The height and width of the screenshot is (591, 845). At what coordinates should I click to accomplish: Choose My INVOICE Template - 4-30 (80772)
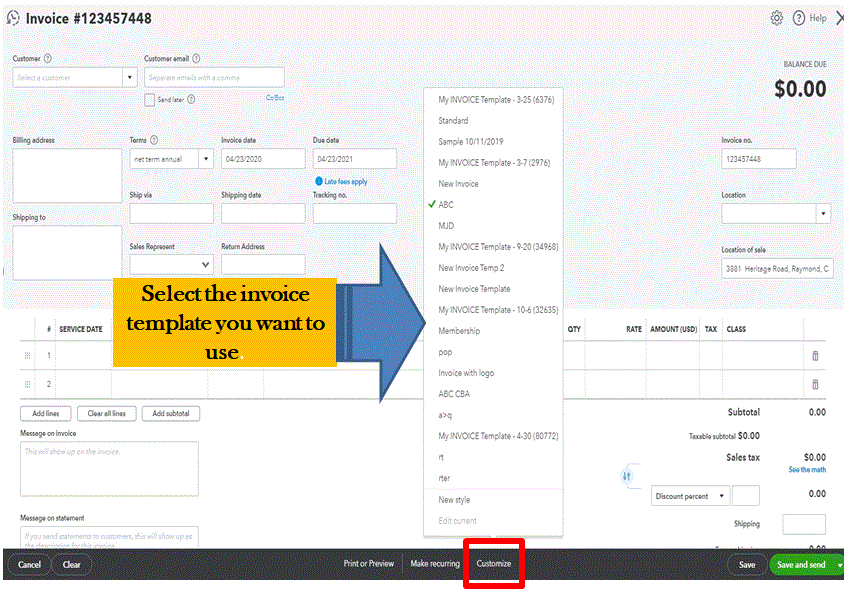click(498, 436)
